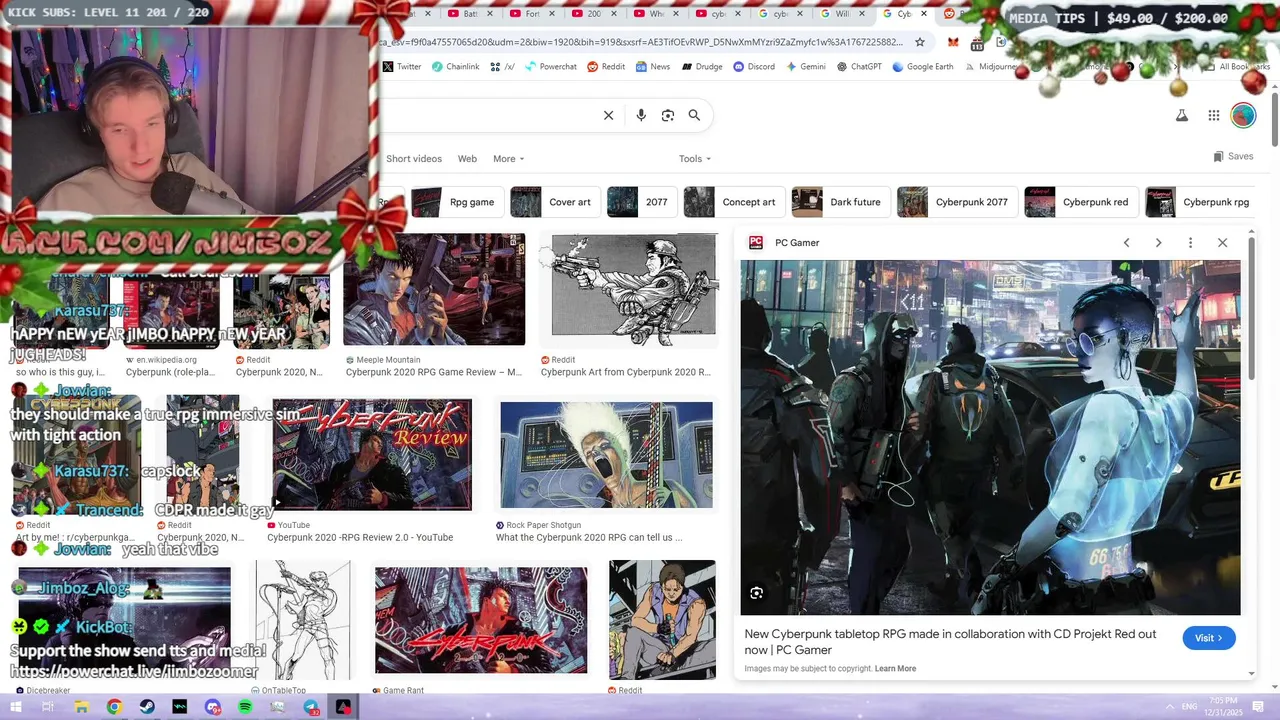Filter images by Cyberpunk 2077 chip
The width and height of the screenshot is (1280, 720).
point(955,202)
